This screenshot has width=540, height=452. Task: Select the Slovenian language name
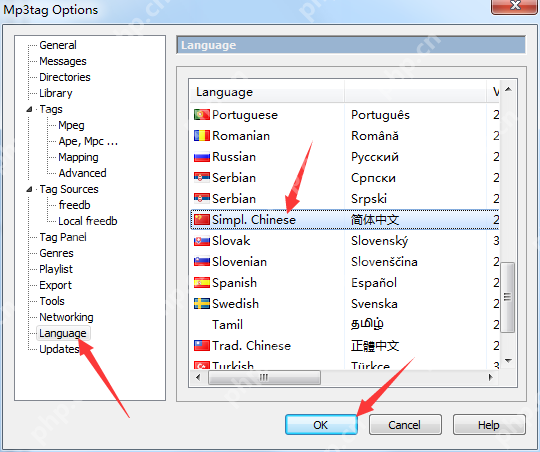click(240, 262)
